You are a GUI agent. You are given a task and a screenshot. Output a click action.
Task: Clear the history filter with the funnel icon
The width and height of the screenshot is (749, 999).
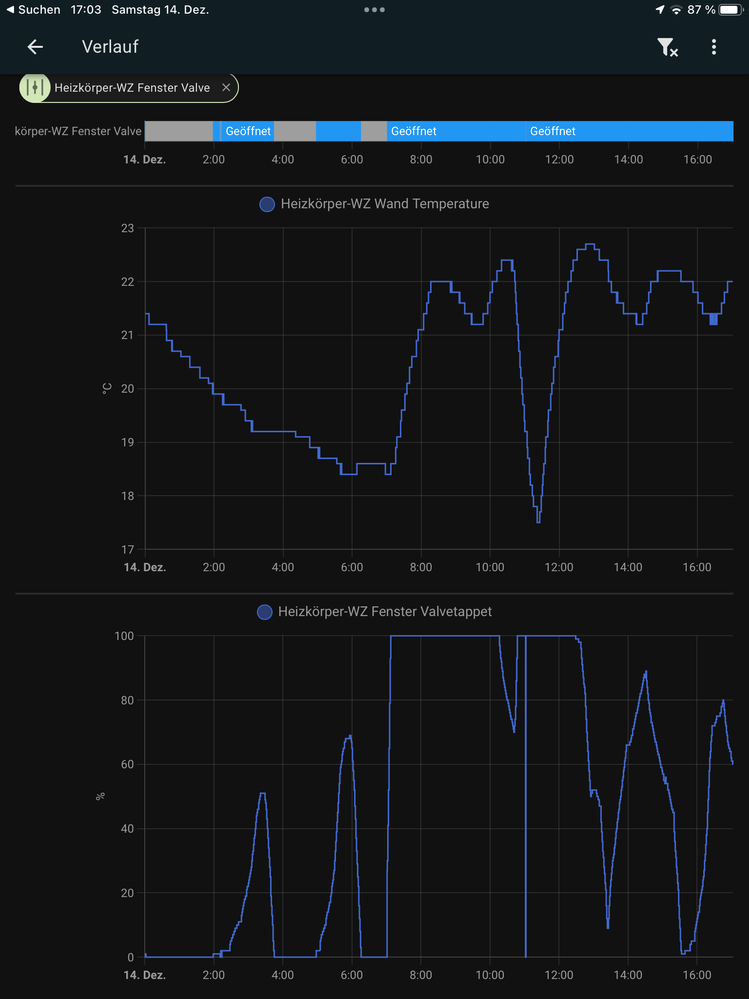[x=667, y=47]
